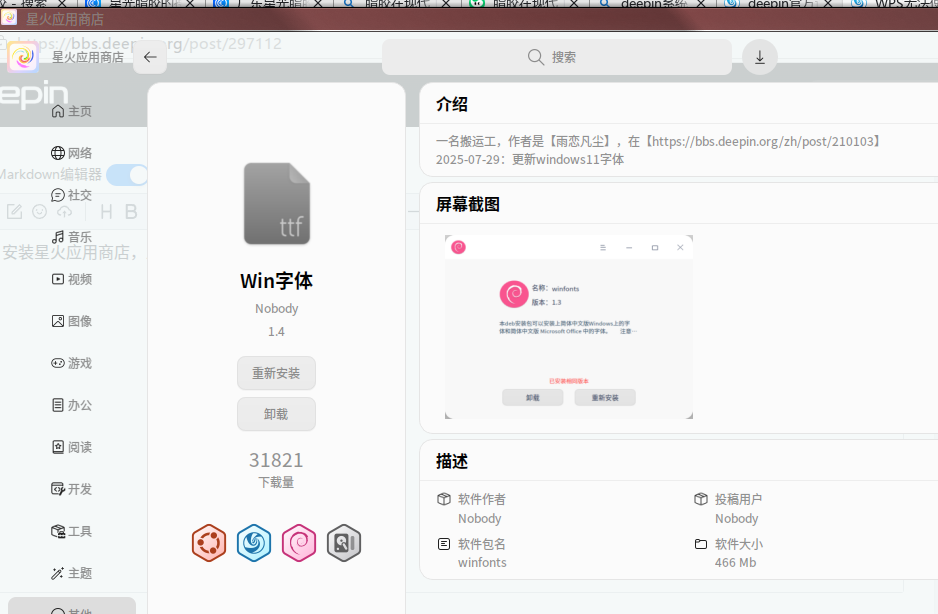The width and height of the screenshot is (938, 614).
Task: Click the 介绍 section heading
Action: click(452, 104)
